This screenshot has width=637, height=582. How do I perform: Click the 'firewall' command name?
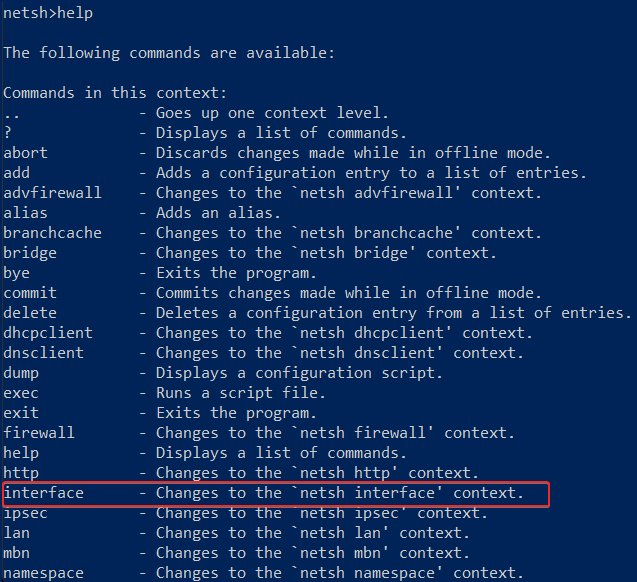(39, 433)
